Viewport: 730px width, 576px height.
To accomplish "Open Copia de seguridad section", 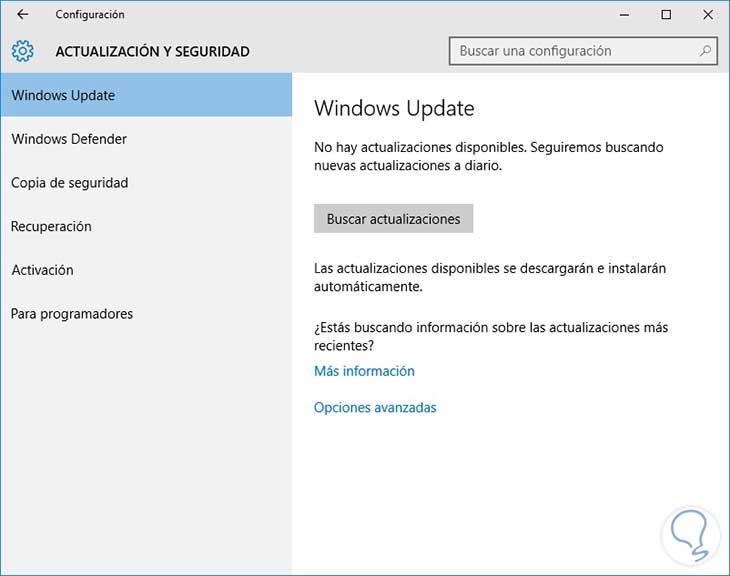I will (146, 183).
